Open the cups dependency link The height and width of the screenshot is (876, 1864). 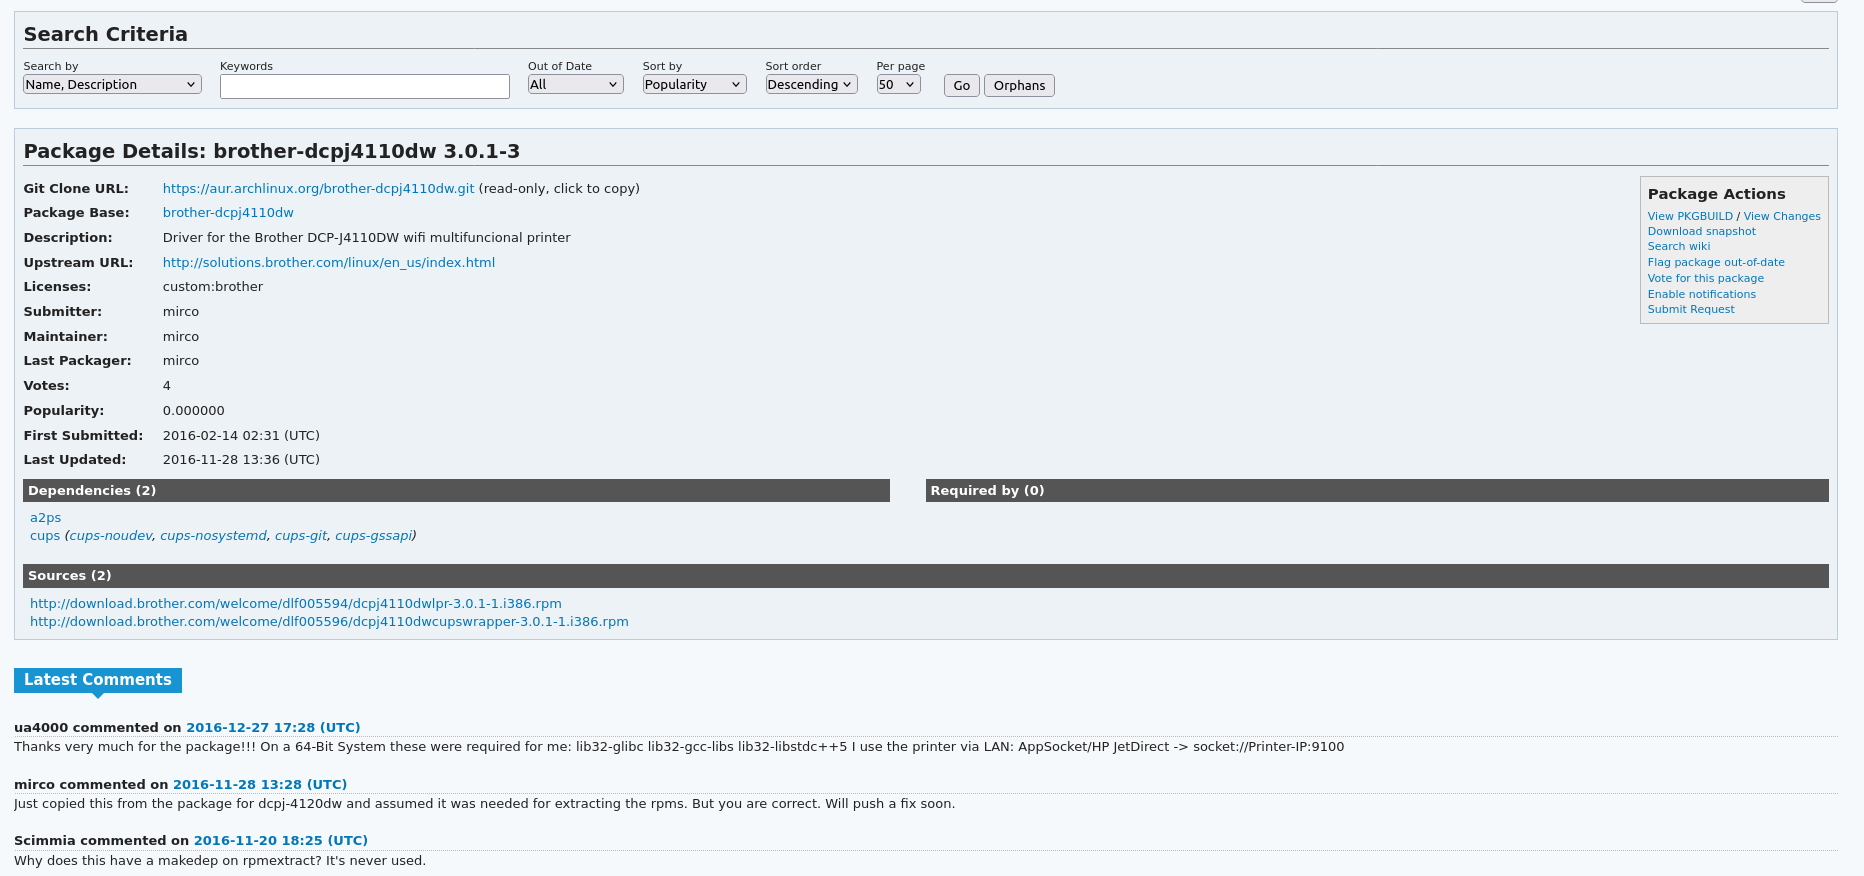coord(45,536)
